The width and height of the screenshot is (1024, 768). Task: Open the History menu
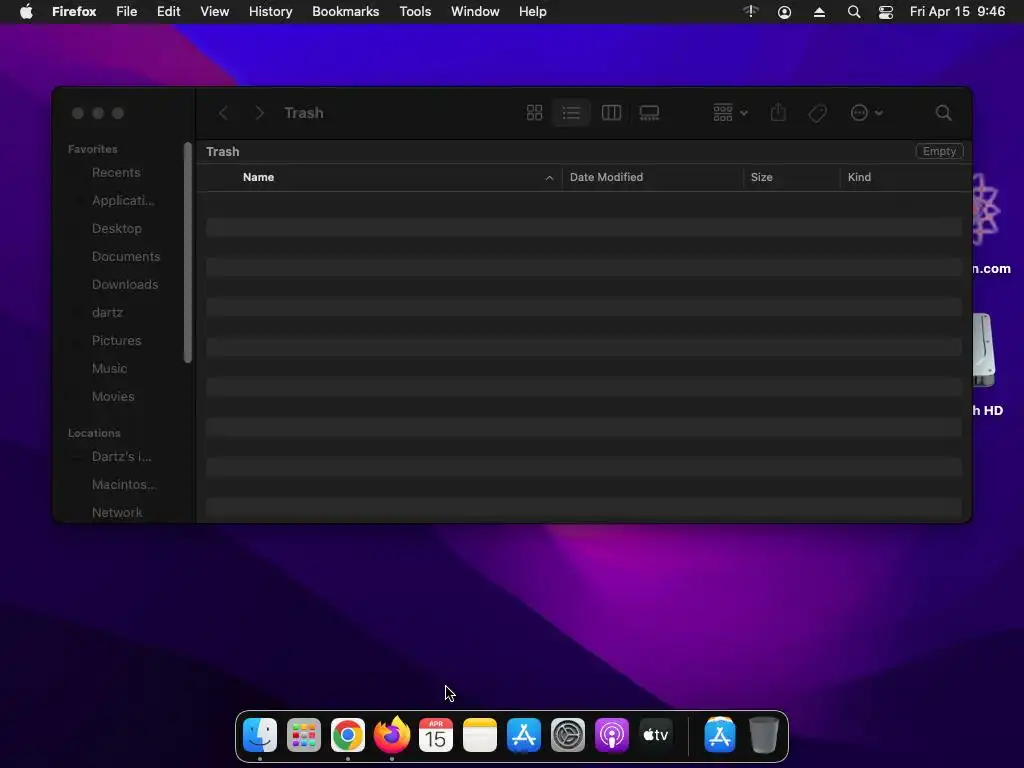(270, 12)
